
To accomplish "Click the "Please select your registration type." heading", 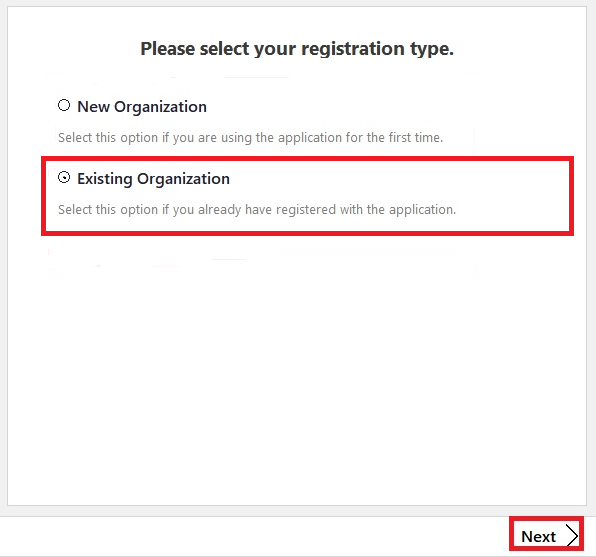I will pos(297,49).
